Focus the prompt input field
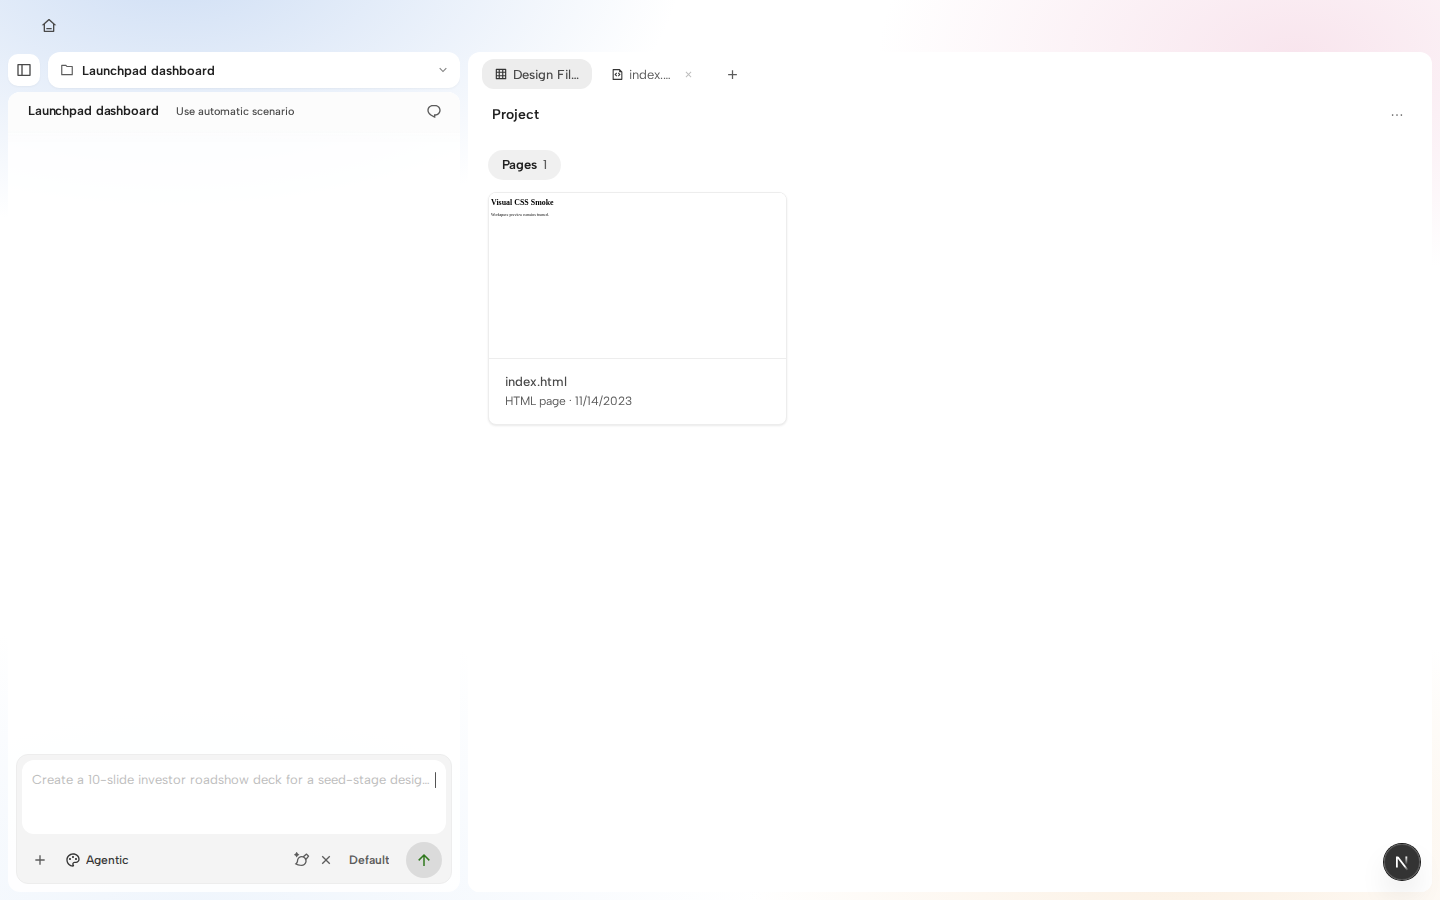1440x900 pixels. (x=234, y=796)
